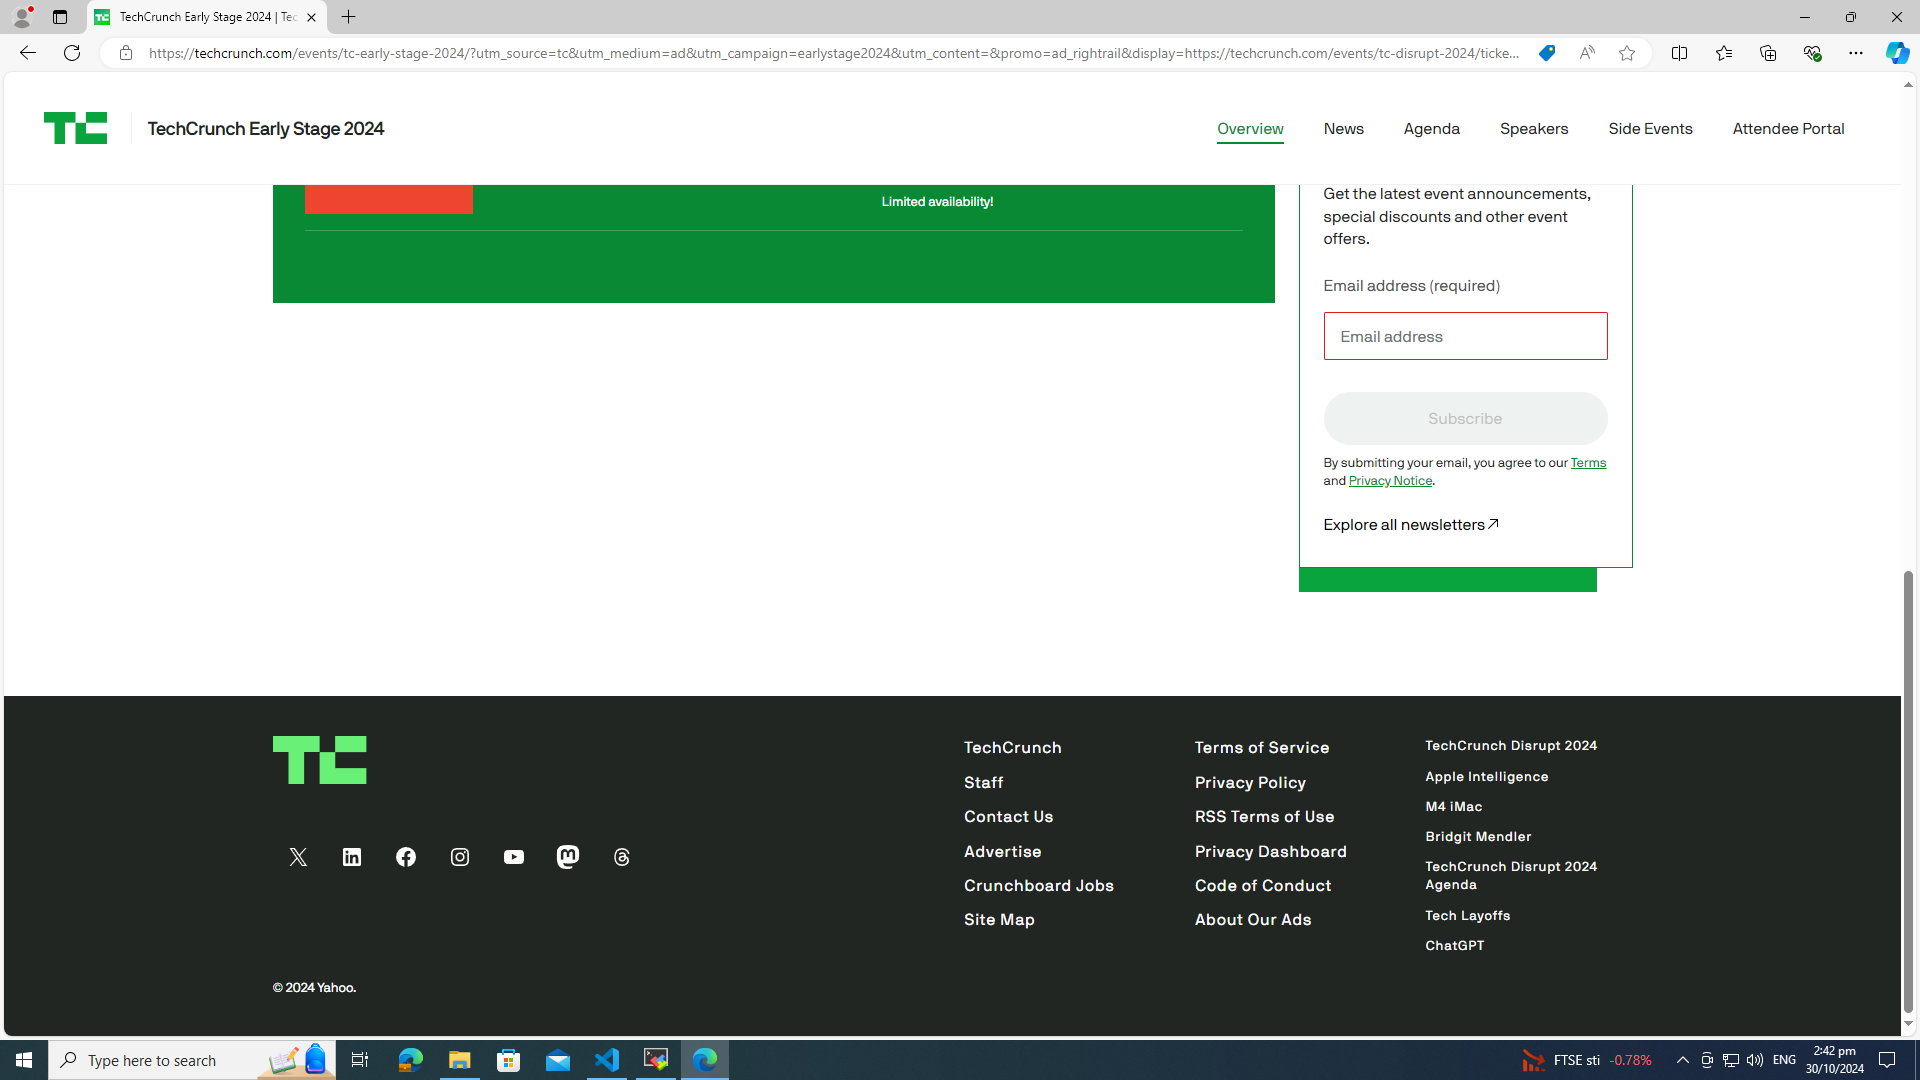Switch to the Agenda nav tab

[x=1431, y=129]
